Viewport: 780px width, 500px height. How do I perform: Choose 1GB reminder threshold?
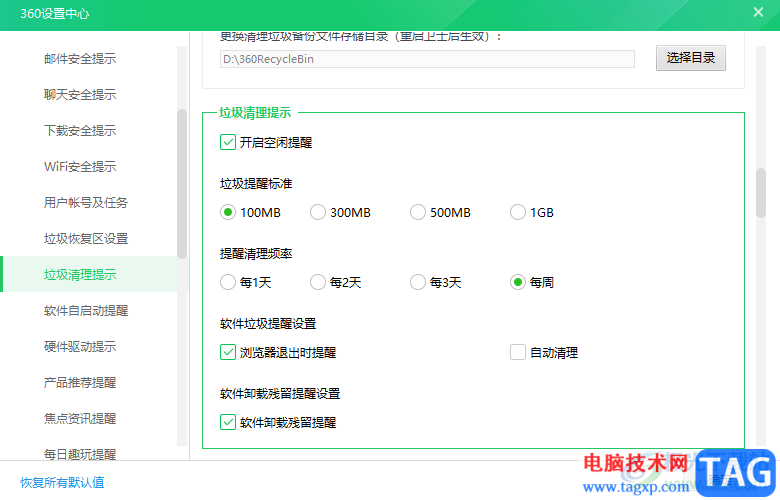(x=518, y=212)
